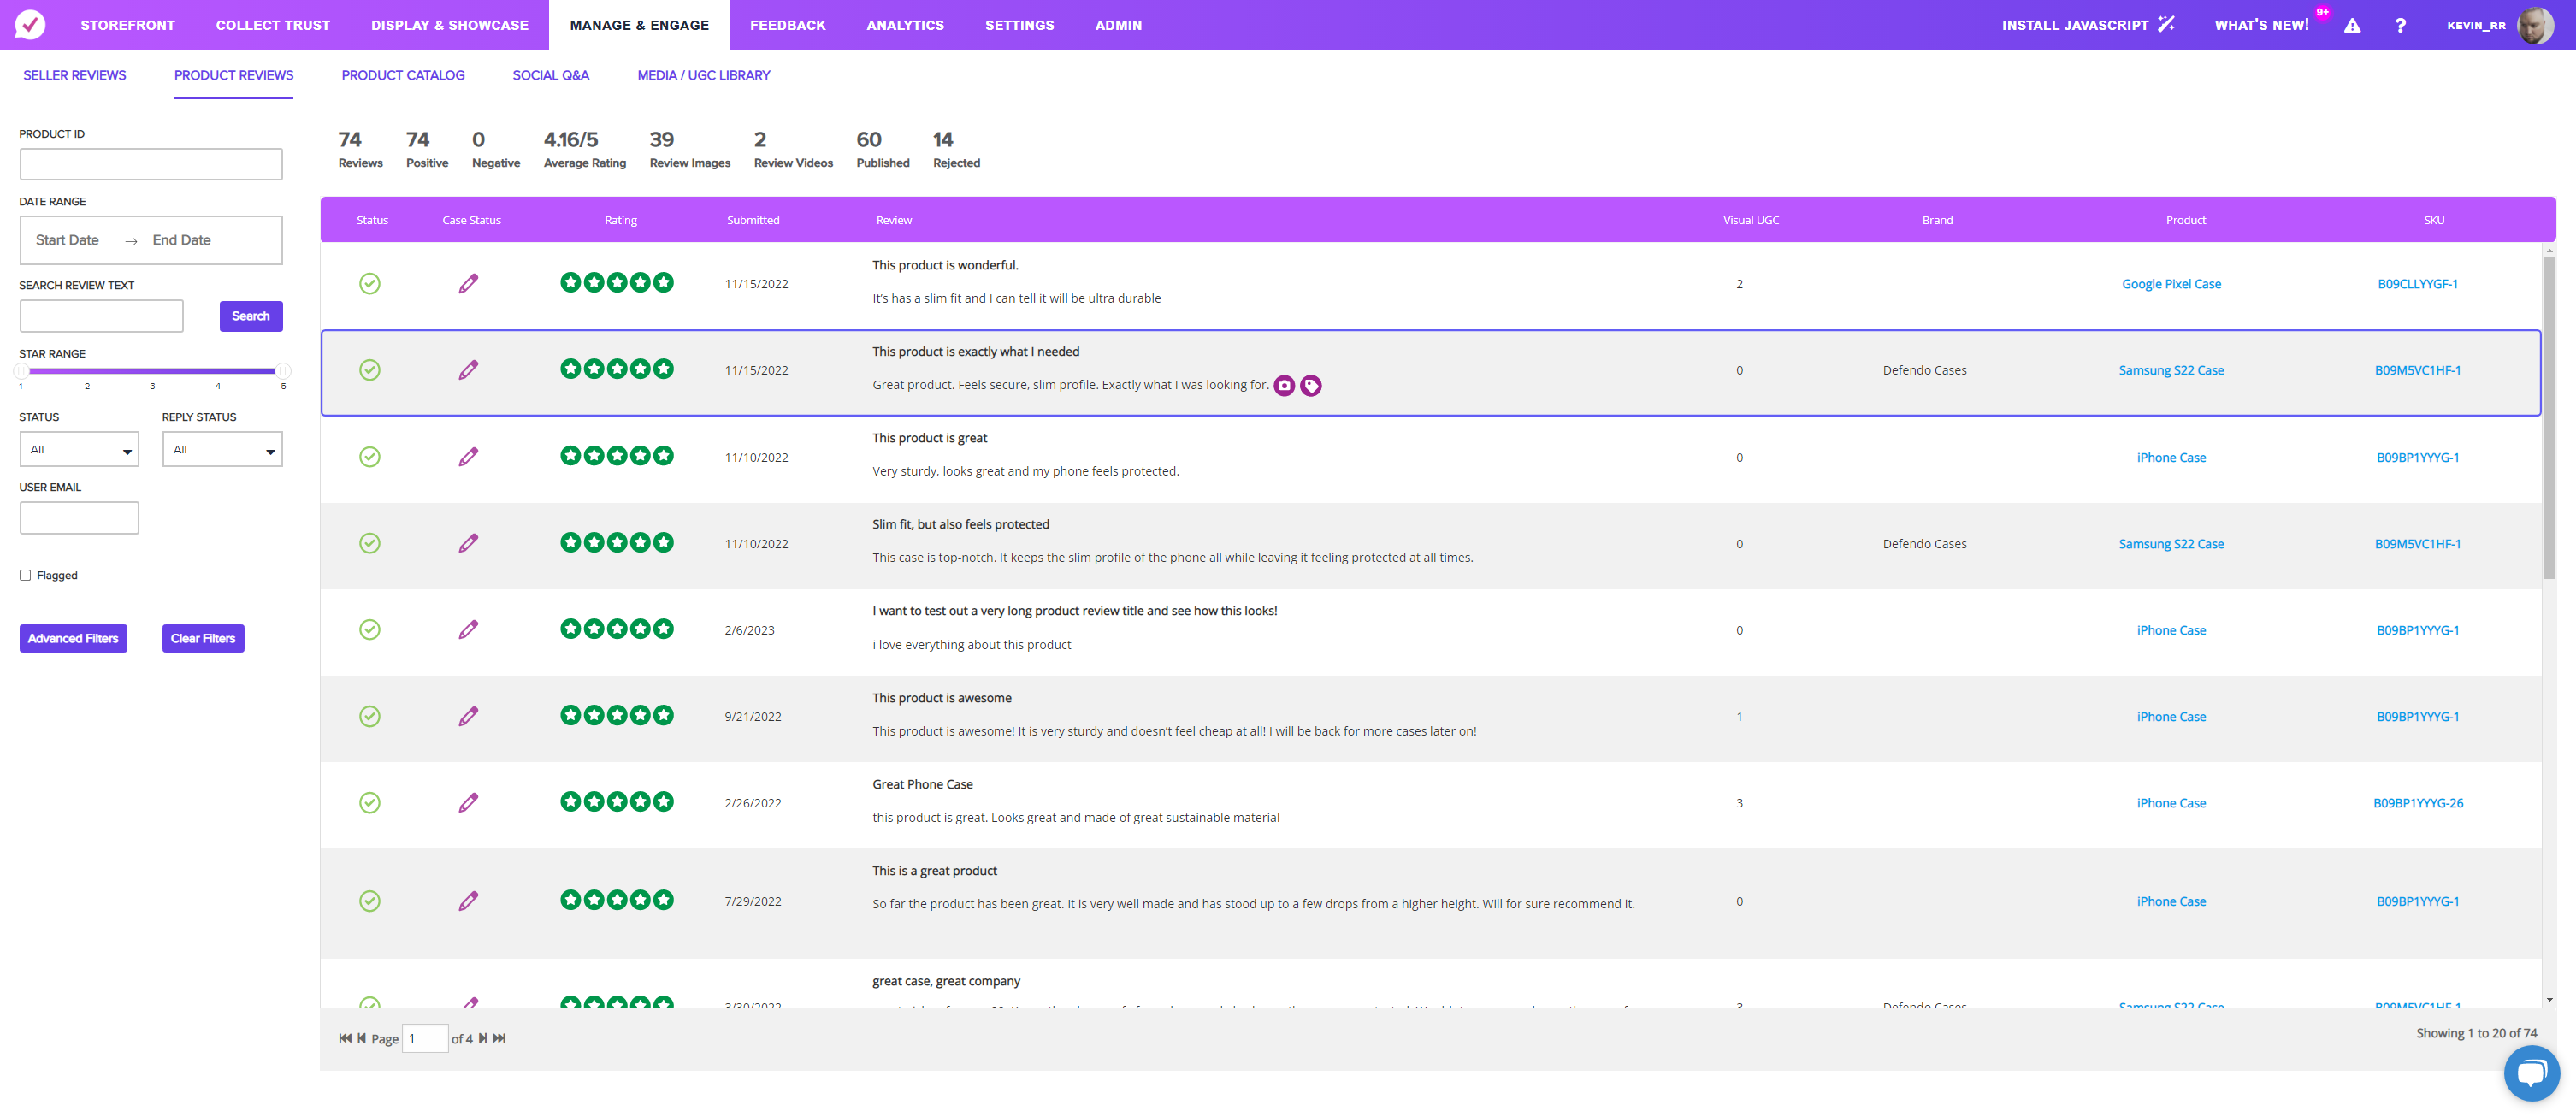The image size is (2576, 1117).
Task: Click the Star Range slider left handle
Action: (x=21, y=371)
